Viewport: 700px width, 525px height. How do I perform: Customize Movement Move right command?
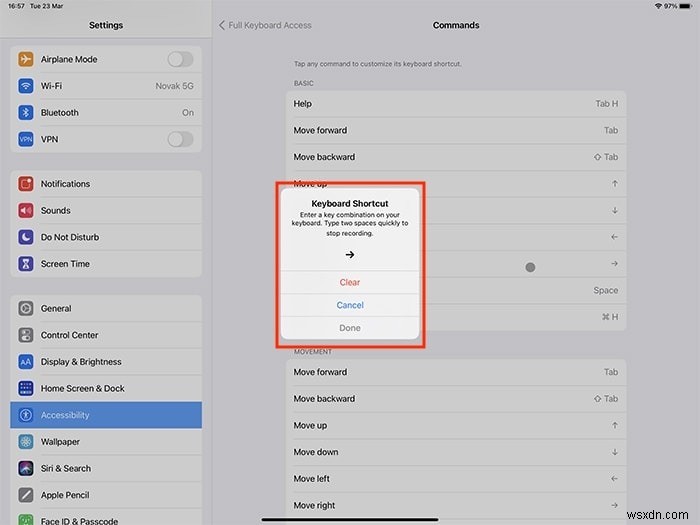point(456,505)
